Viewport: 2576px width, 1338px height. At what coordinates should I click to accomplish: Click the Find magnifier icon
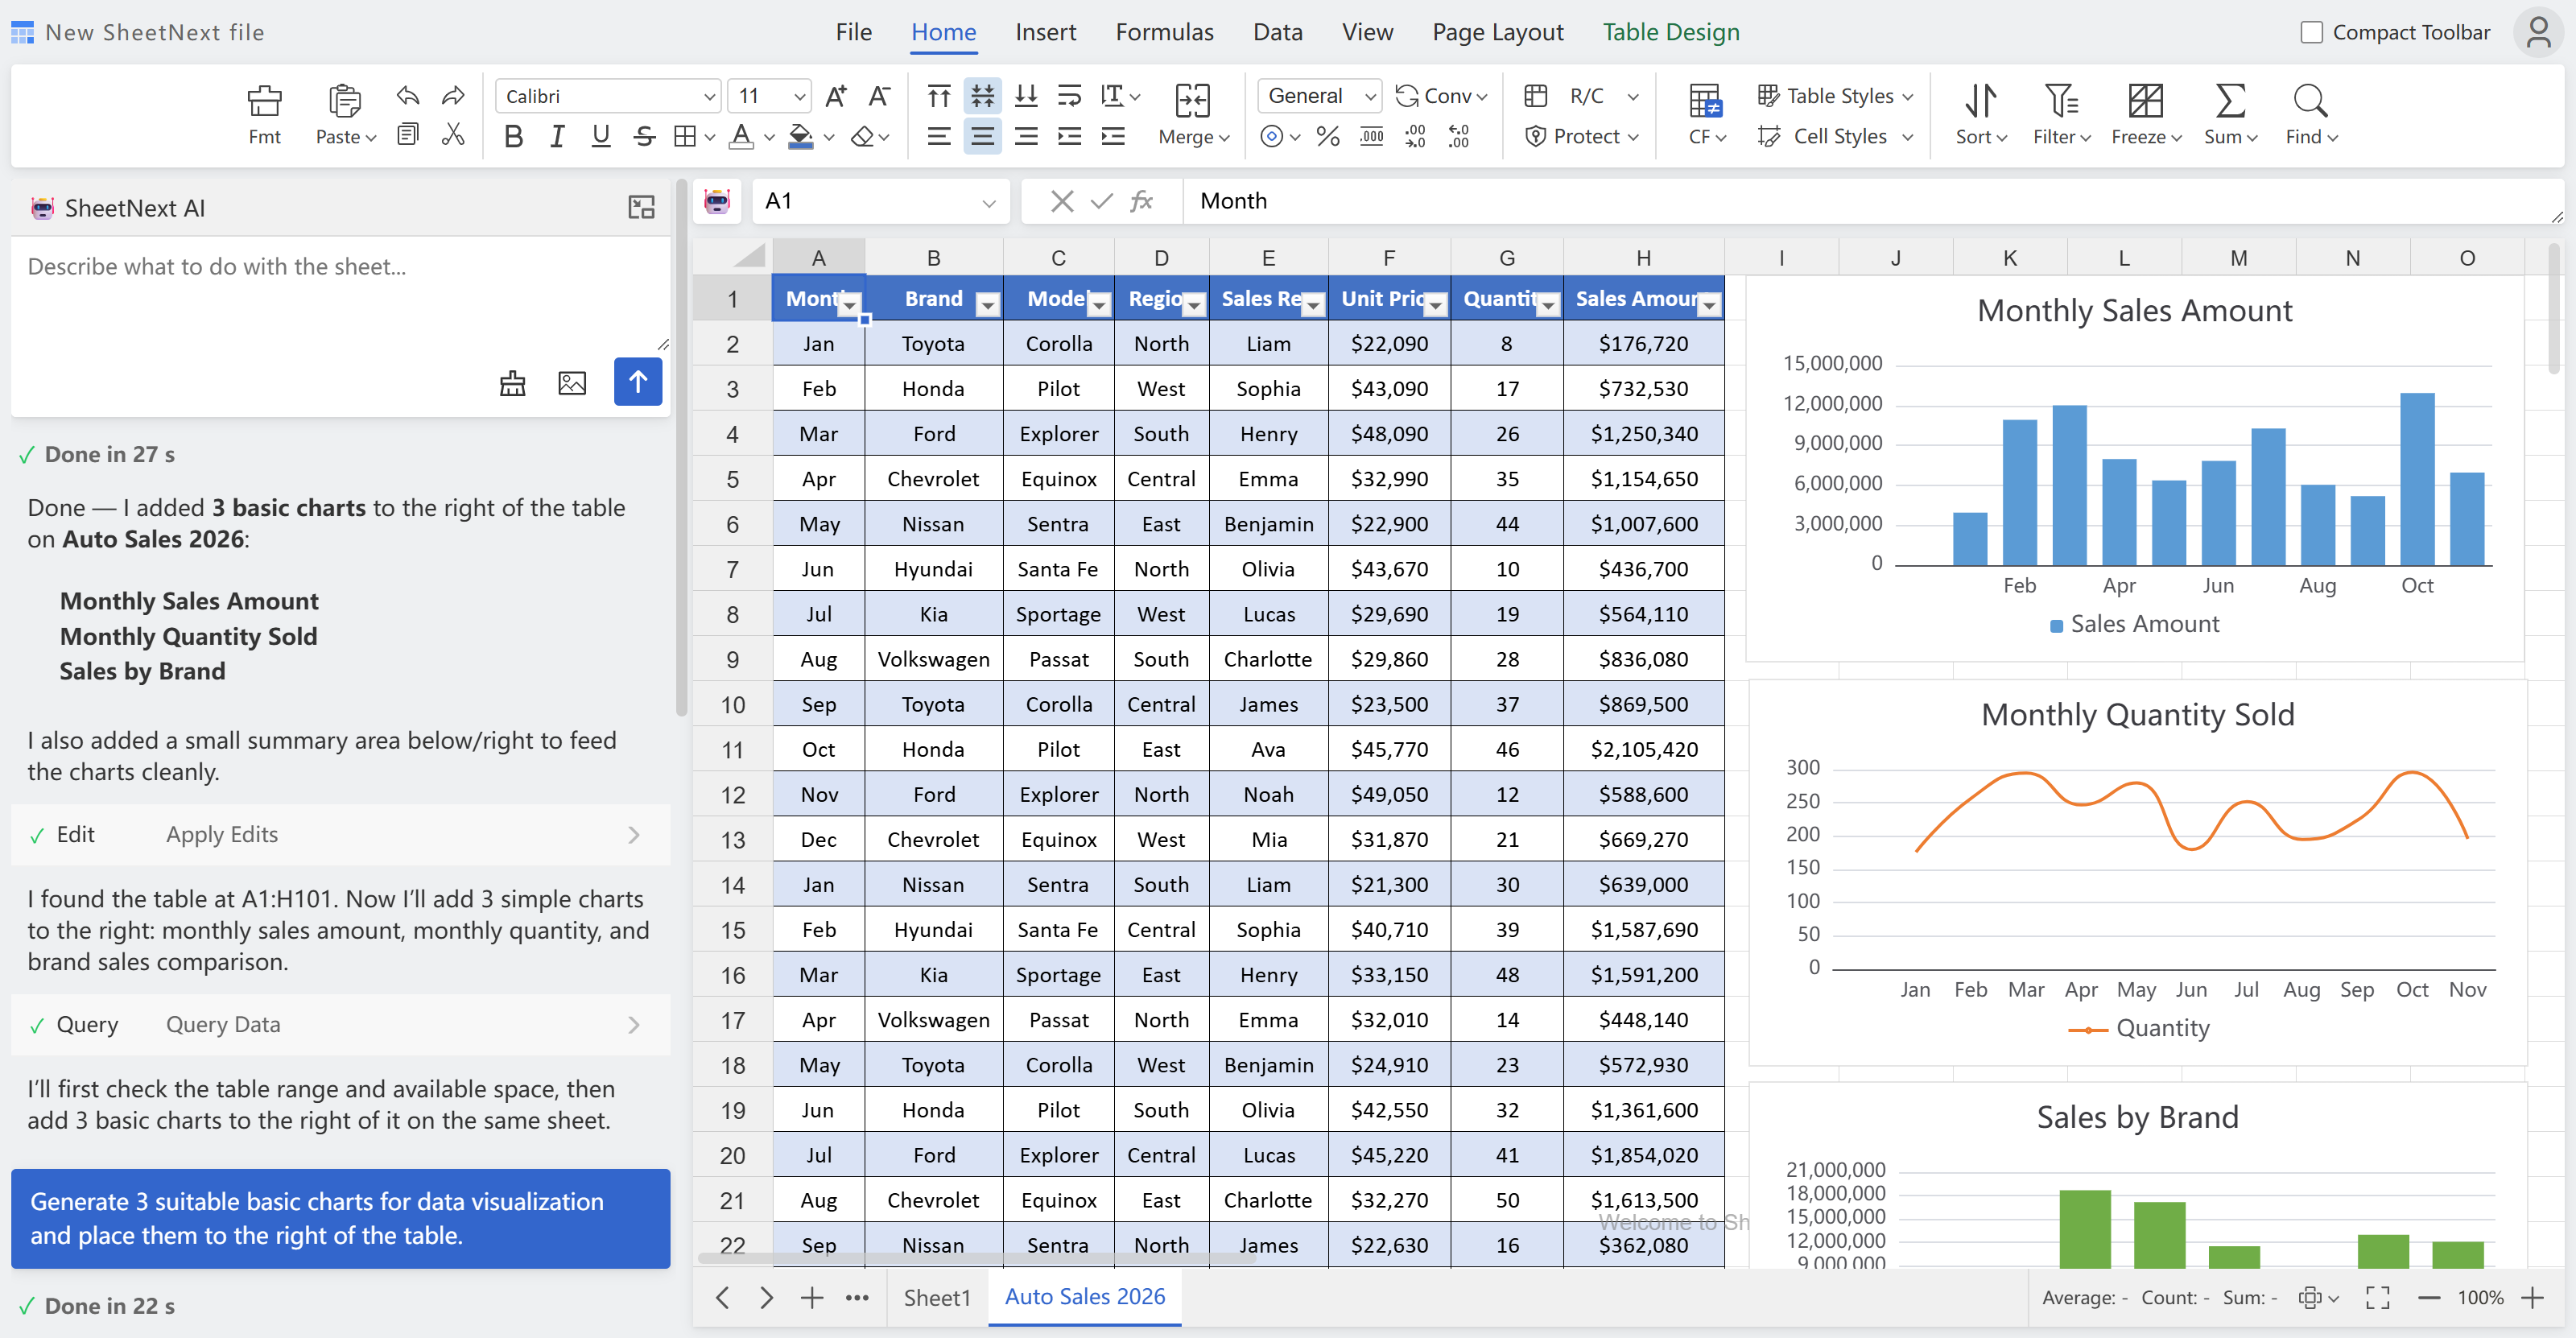pos(2309,100)
